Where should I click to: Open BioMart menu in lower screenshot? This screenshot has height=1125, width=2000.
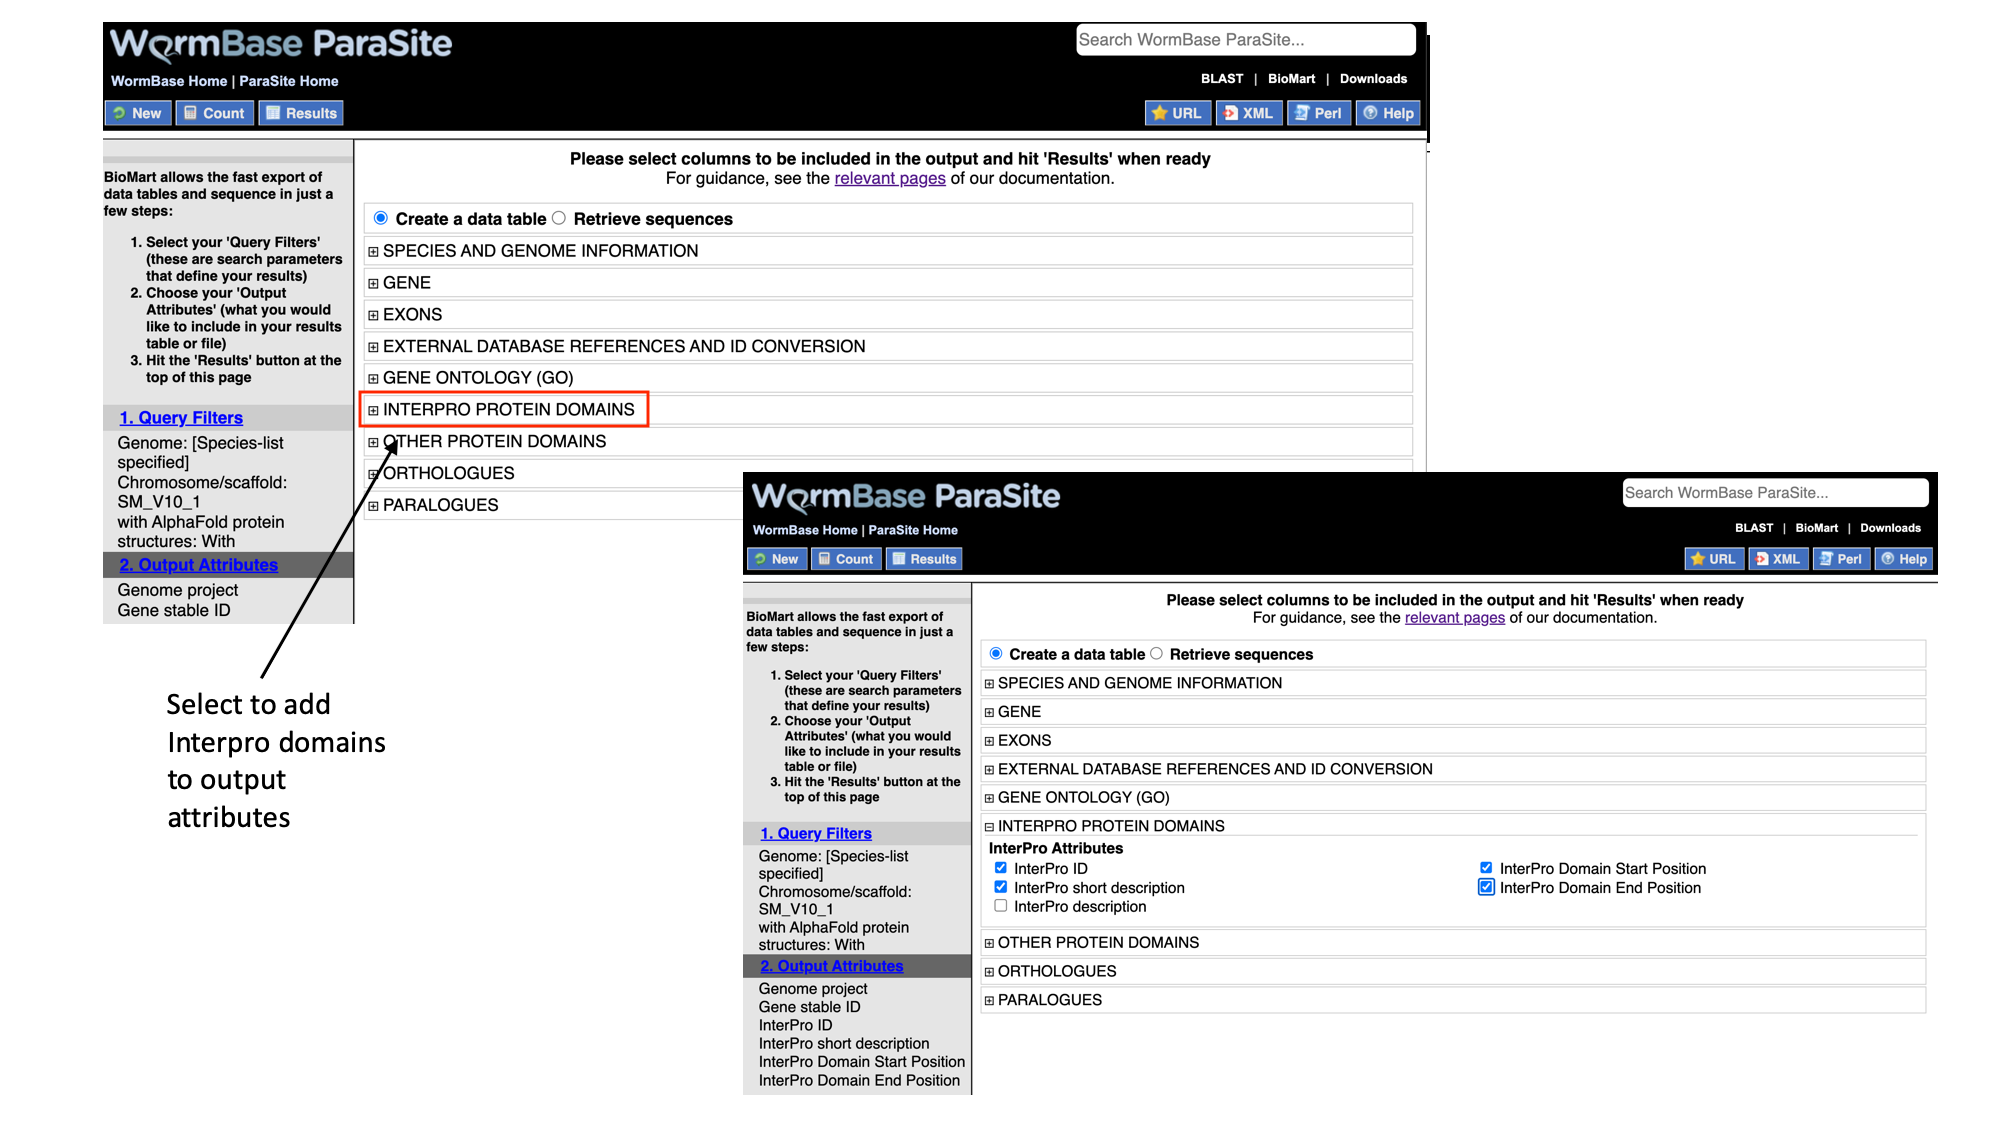pos(1816,528)
